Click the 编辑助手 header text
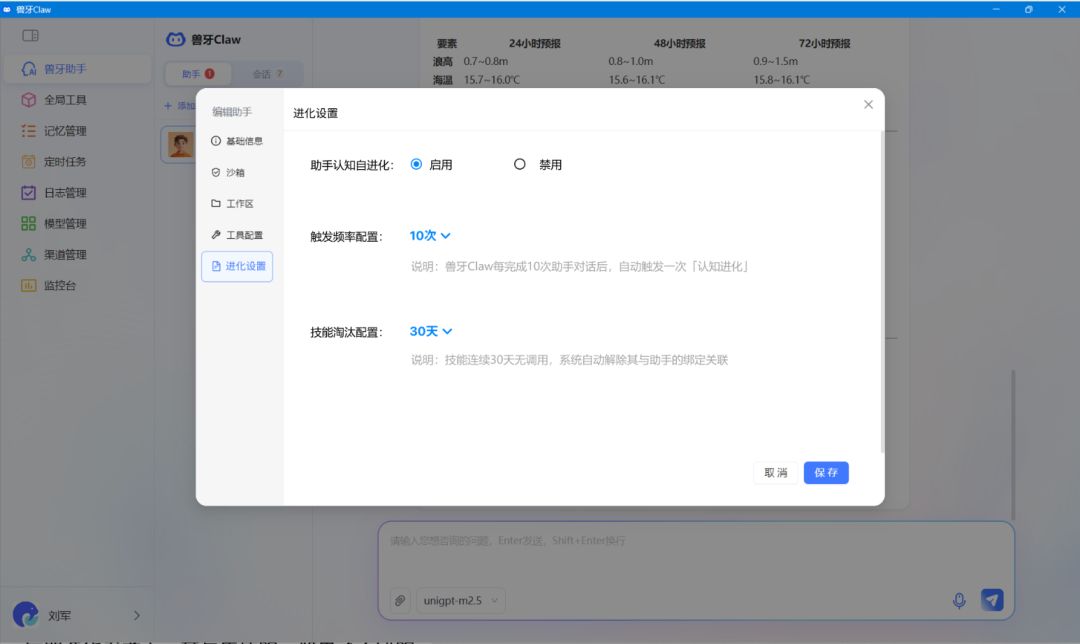 coord(231,112)
